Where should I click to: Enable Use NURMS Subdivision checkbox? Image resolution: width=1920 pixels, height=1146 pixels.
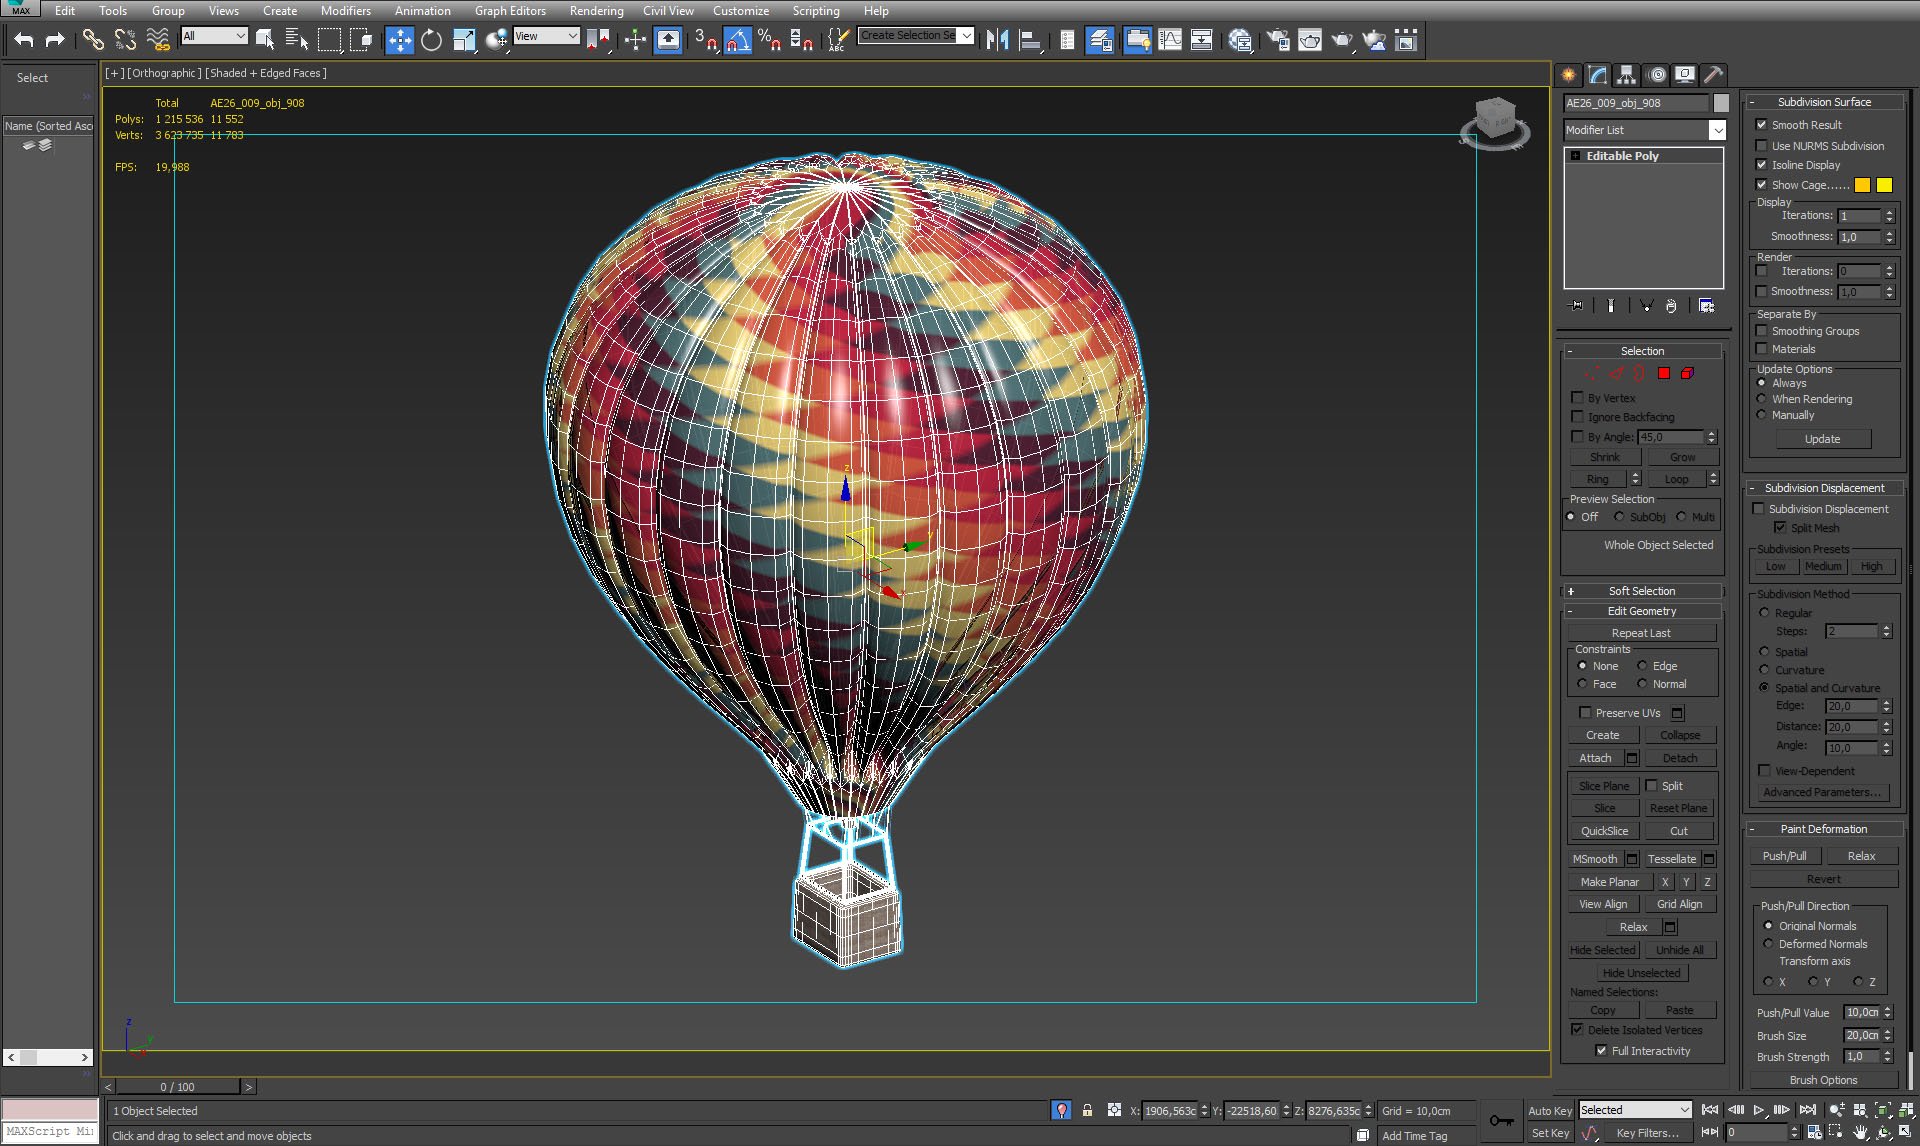pos(1762,146)
